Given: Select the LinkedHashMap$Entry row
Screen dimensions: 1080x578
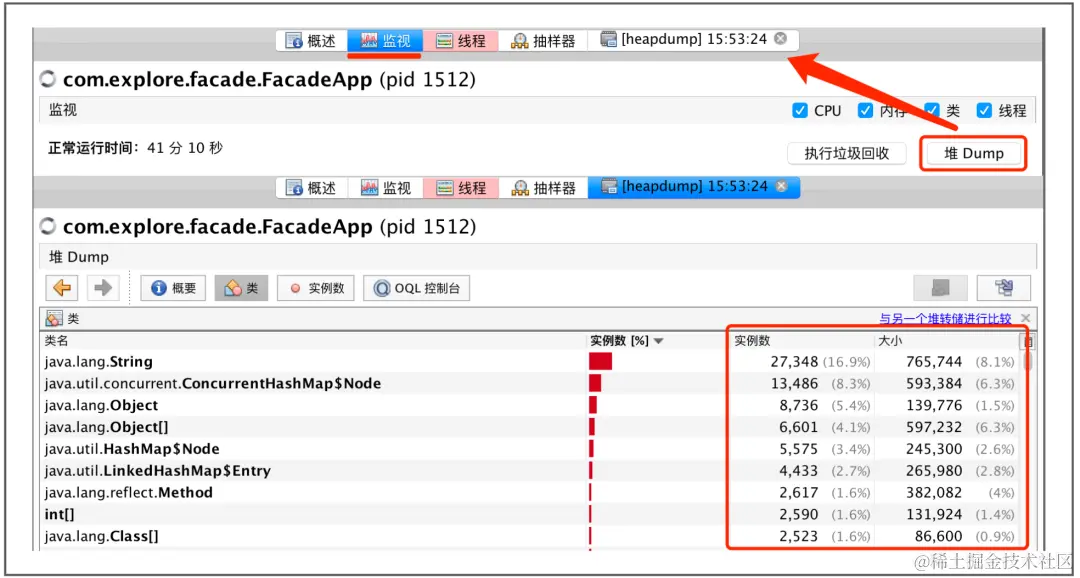Looking at the screenshot, I should click(530, 471).
